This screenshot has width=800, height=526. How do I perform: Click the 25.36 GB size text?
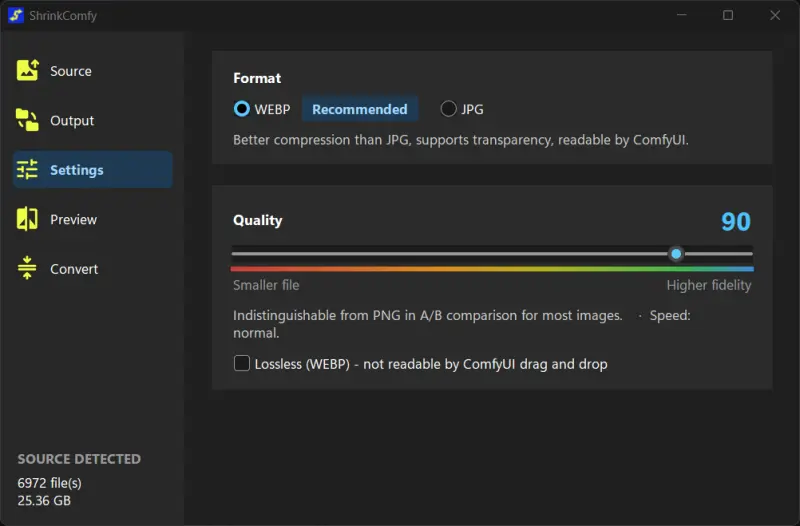pyautogui.click(x=44, y=500)
